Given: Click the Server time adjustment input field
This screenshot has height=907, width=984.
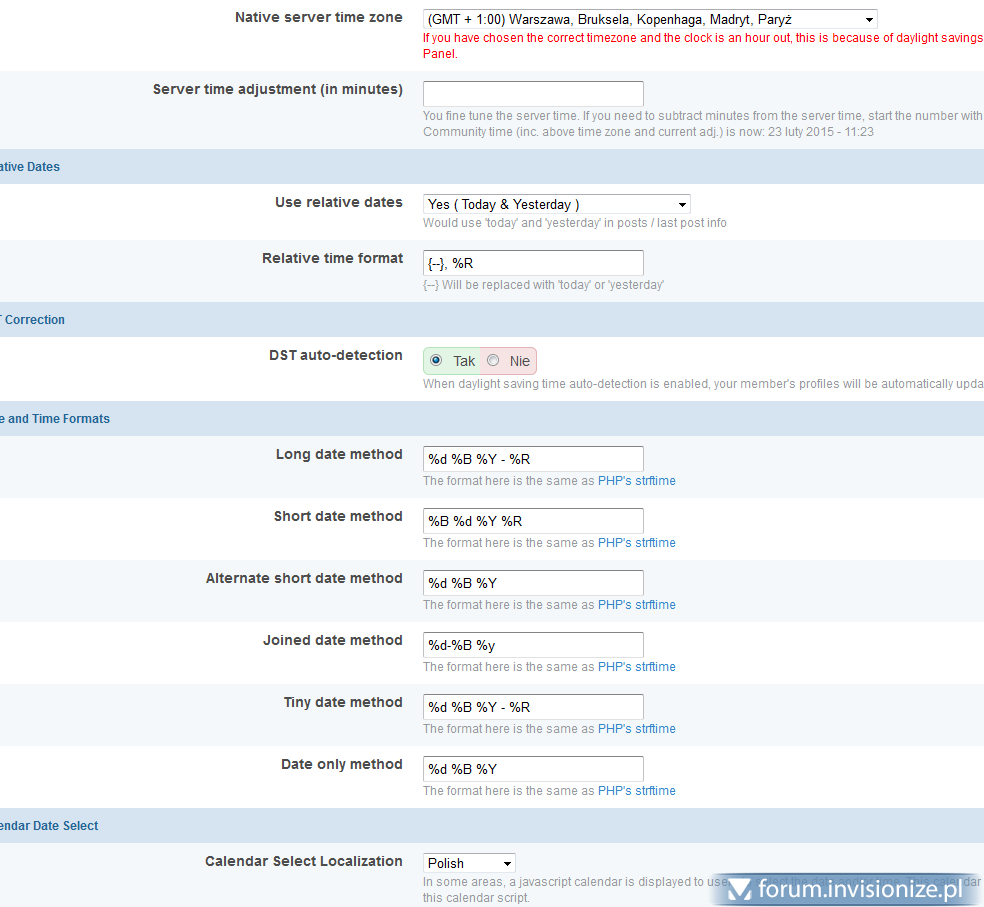Looking at the screenshot, I should (x=533, y=94).
